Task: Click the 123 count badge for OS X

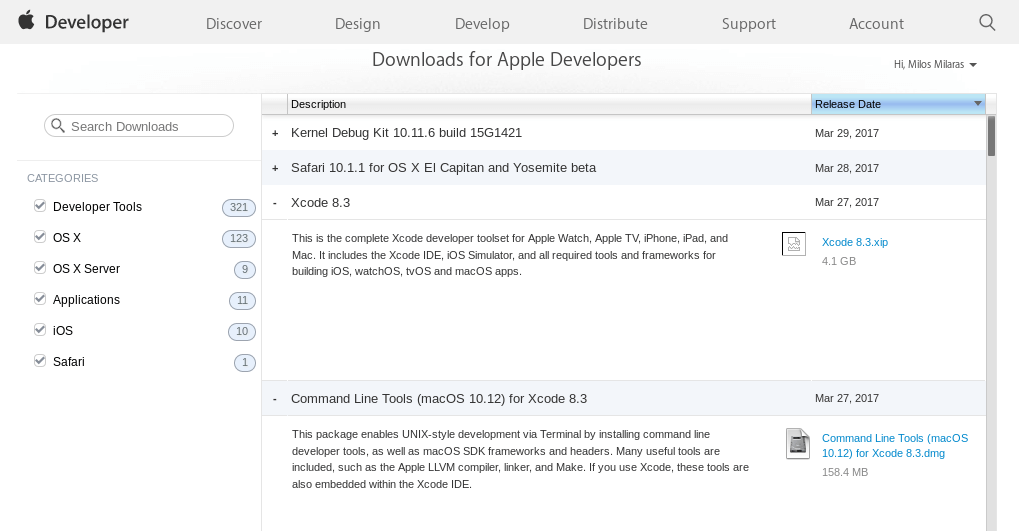Action: coord(239,239)
